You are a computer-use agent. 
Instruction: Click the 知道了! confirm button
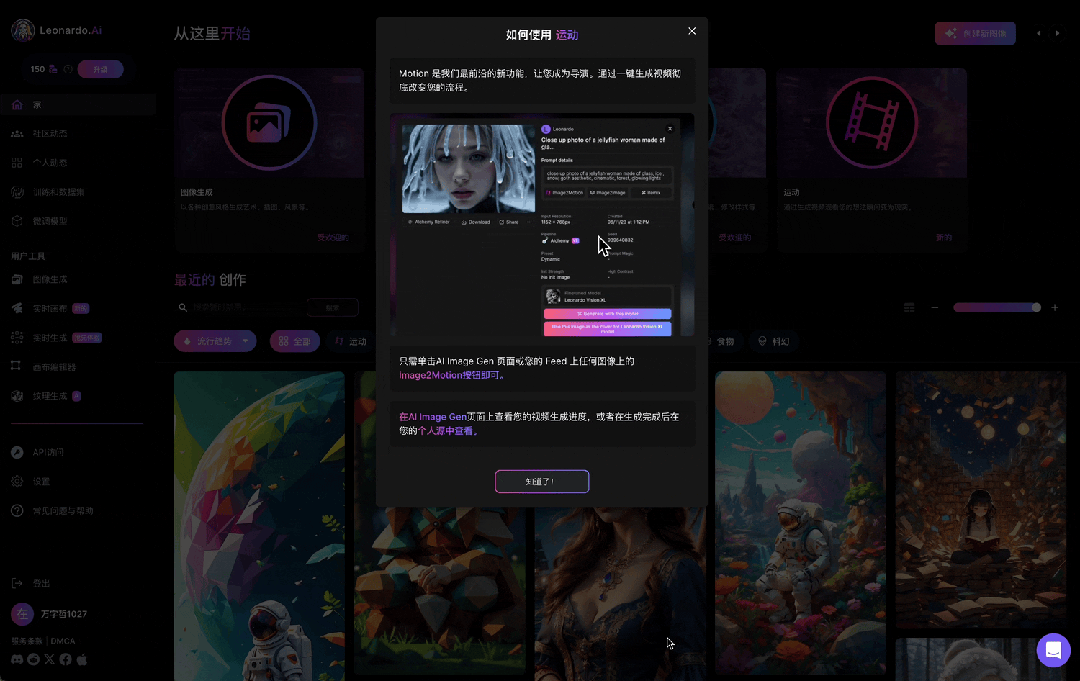tap(542, 481)
